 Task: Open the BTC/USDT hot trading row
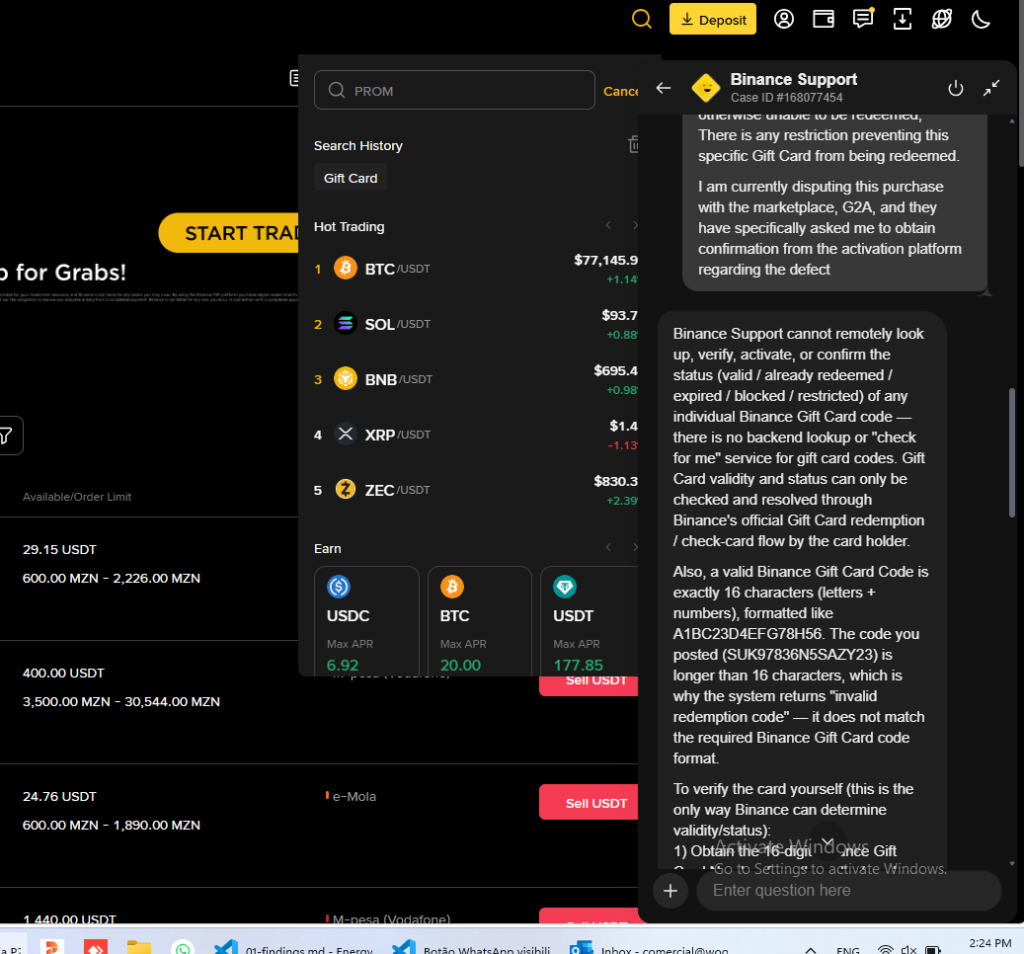(475, 268)
